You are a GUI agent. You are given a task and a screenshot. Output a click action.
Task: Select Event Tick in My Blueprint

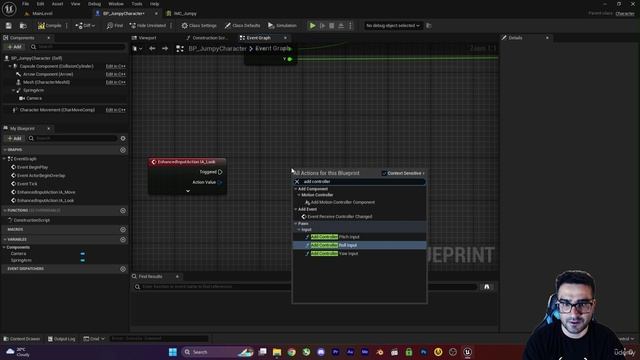tap(27, 184)
